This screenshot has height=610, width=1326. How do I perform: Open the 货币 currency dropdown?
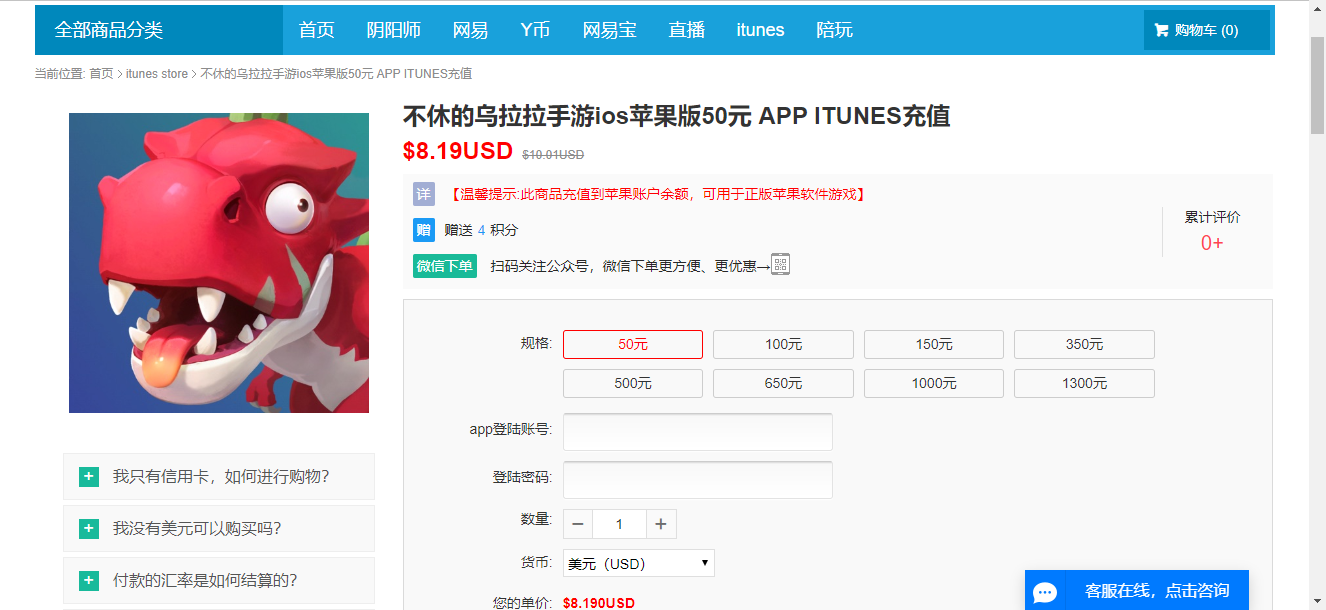coord(639,563)
